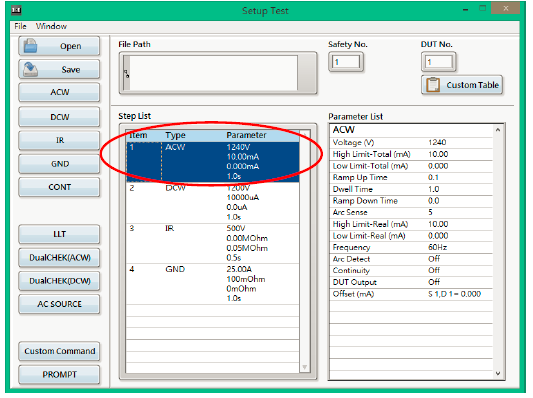
Task: Click the High Limit-Total (mA) row
Action: pyautogui.click(x=411, y=154)
